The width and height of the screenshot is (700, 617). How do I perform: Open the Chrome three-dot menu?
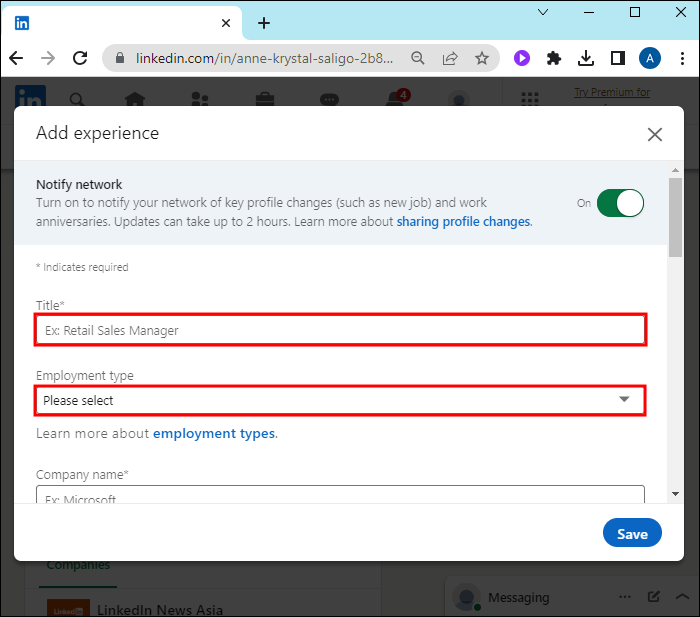point(681,58)
